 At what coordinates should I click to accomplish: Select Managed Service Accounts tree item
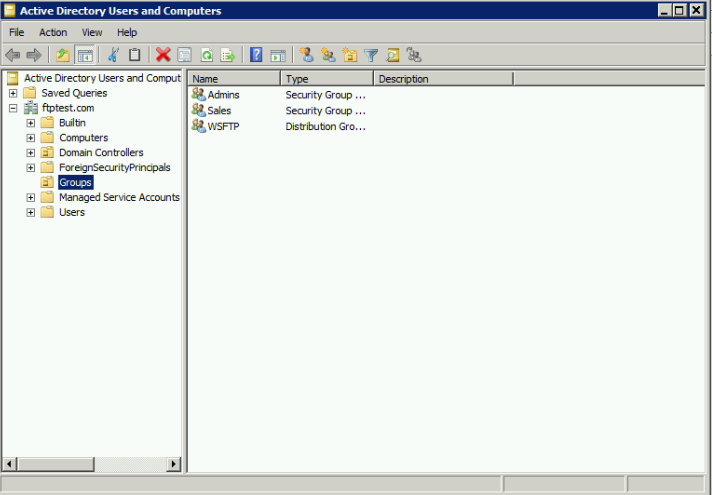point(119,198)
